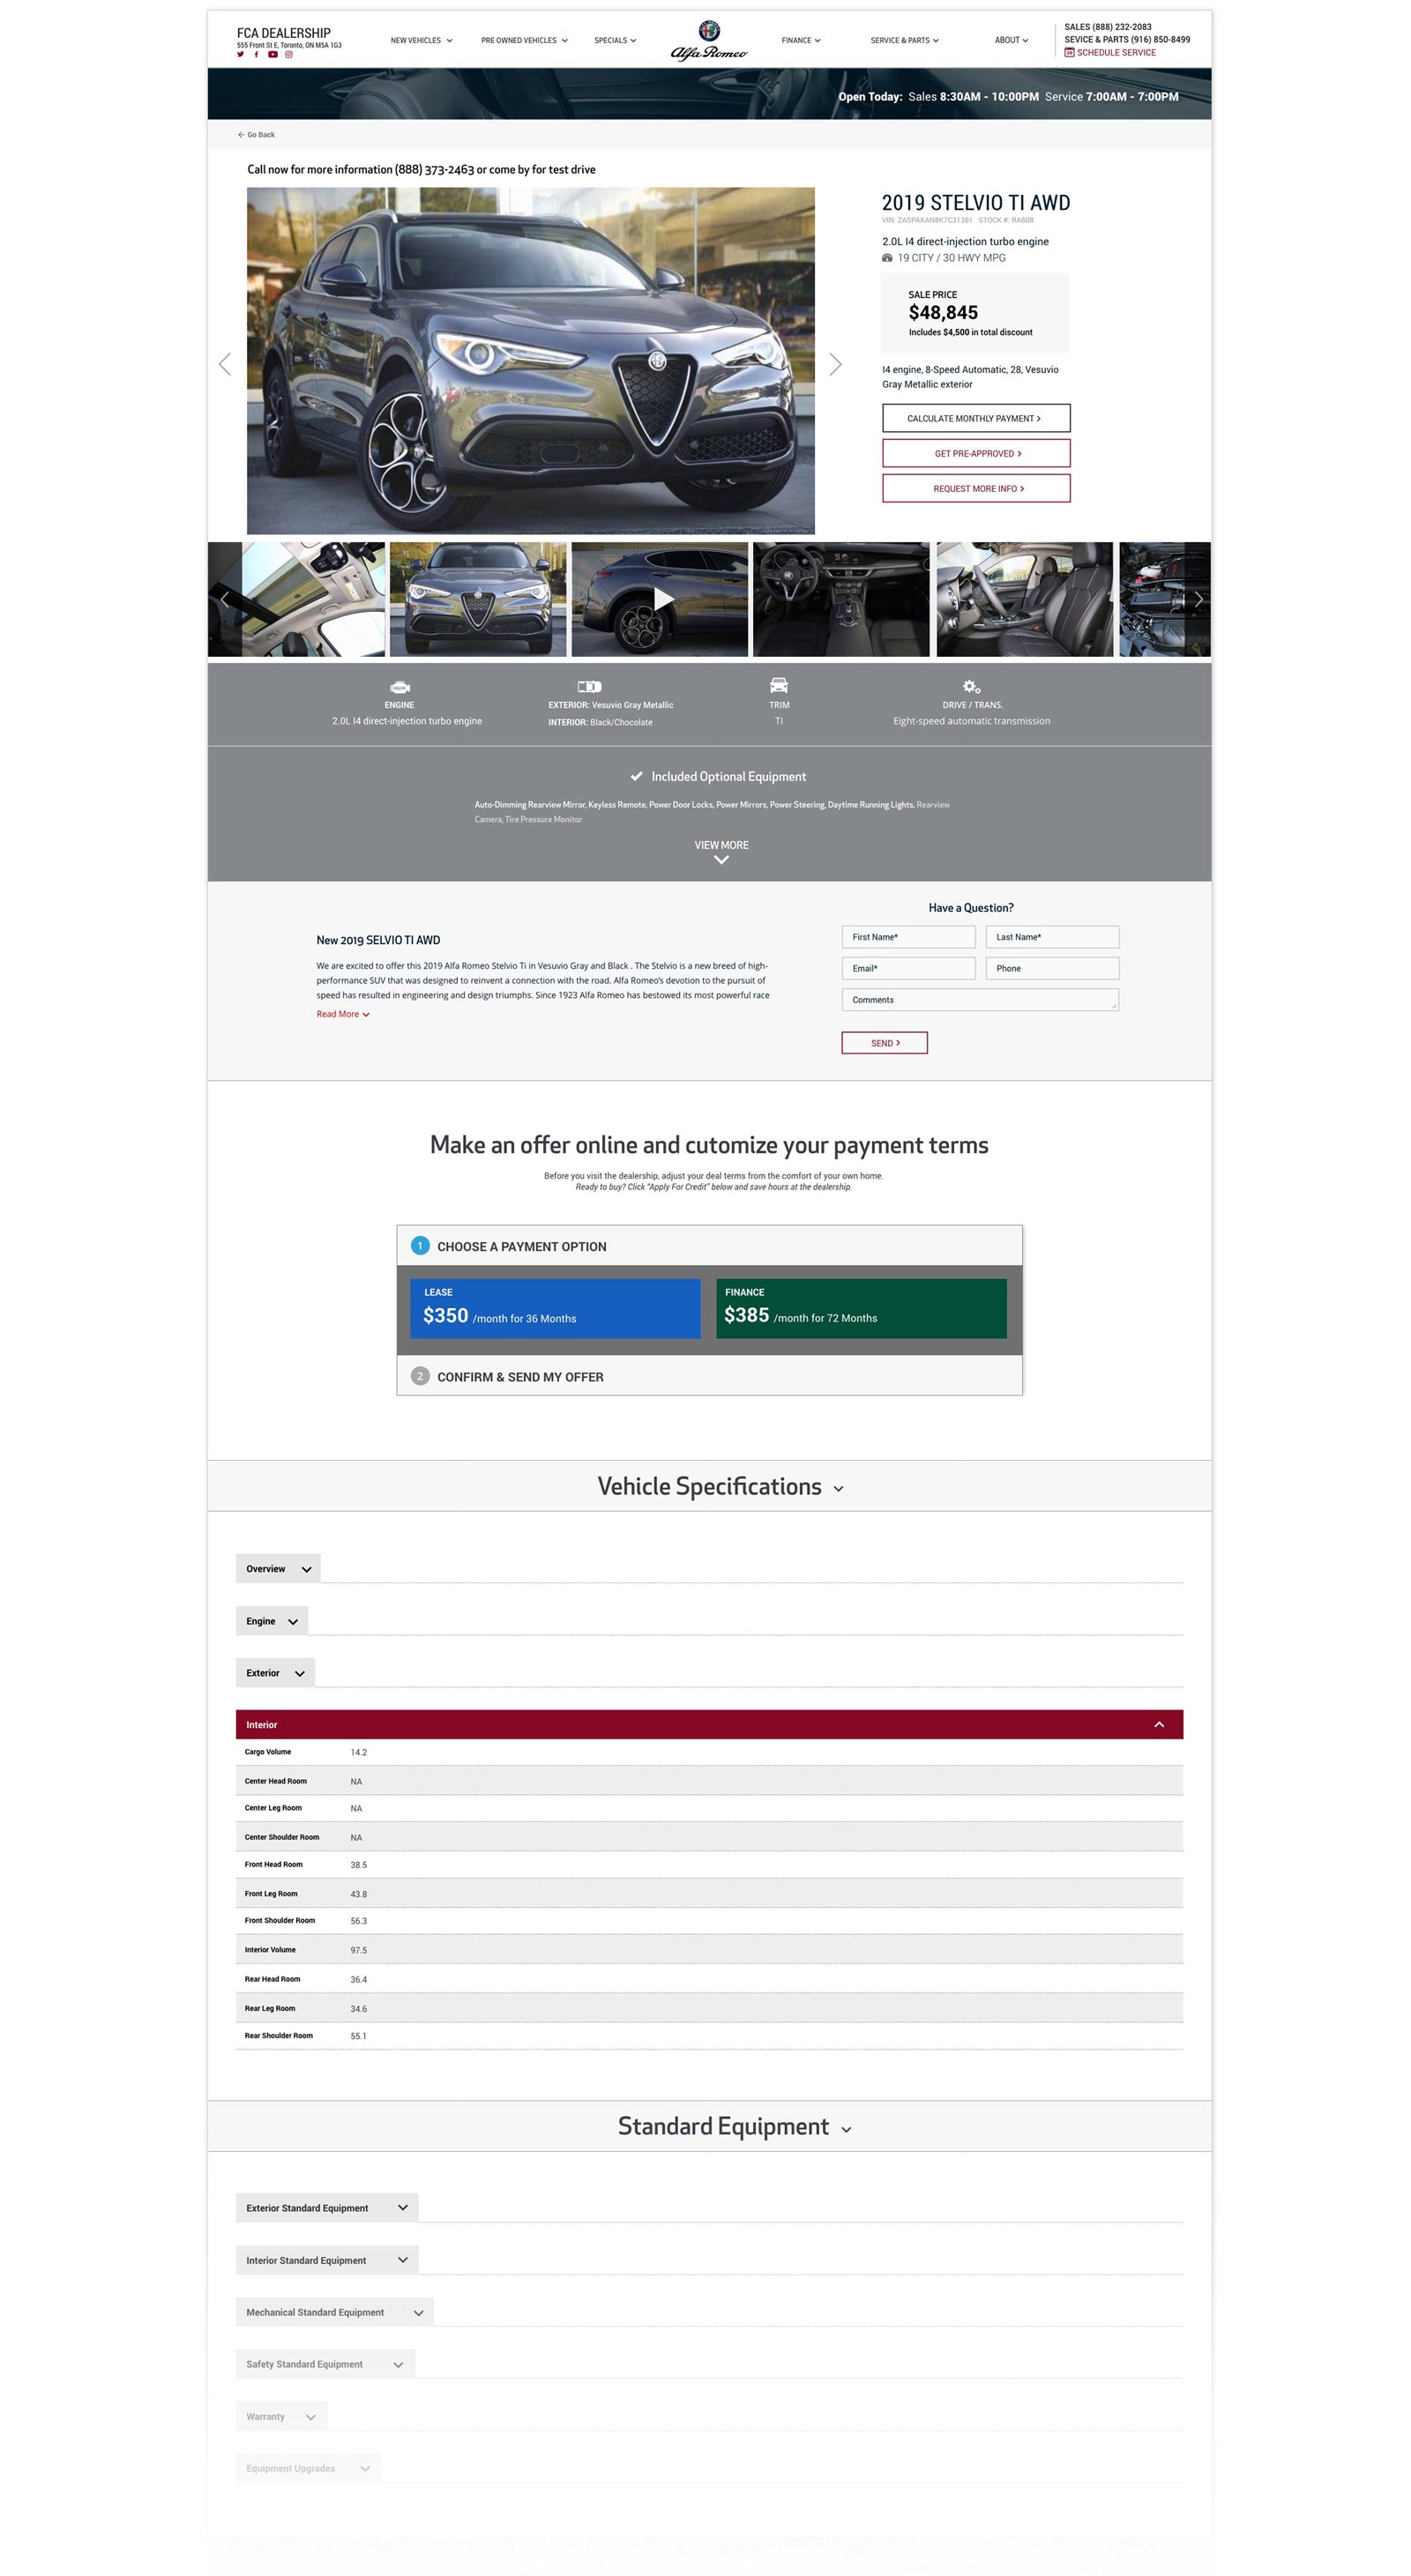Play the vehicle video thumbnail
1411x2576 pixels.
click(663, 599)
